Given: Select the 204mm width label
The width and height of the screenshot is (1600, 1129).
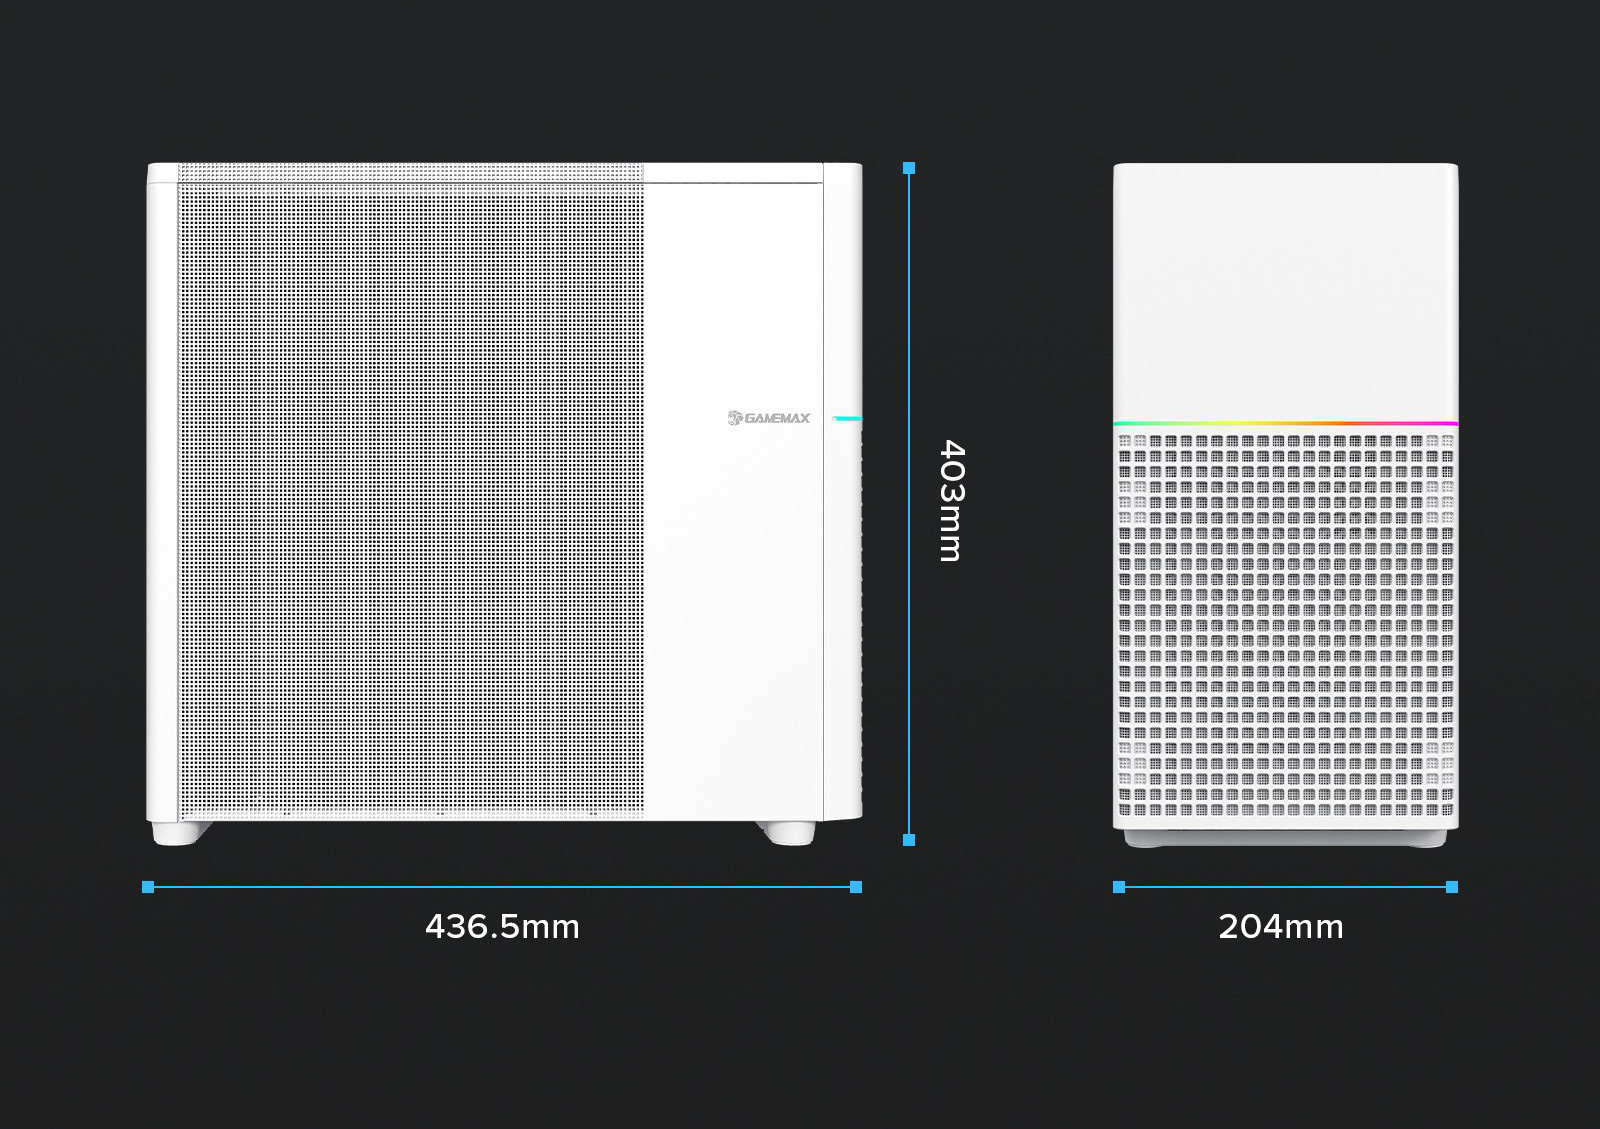Looking at the screenshot, I should click(1281, 927).
